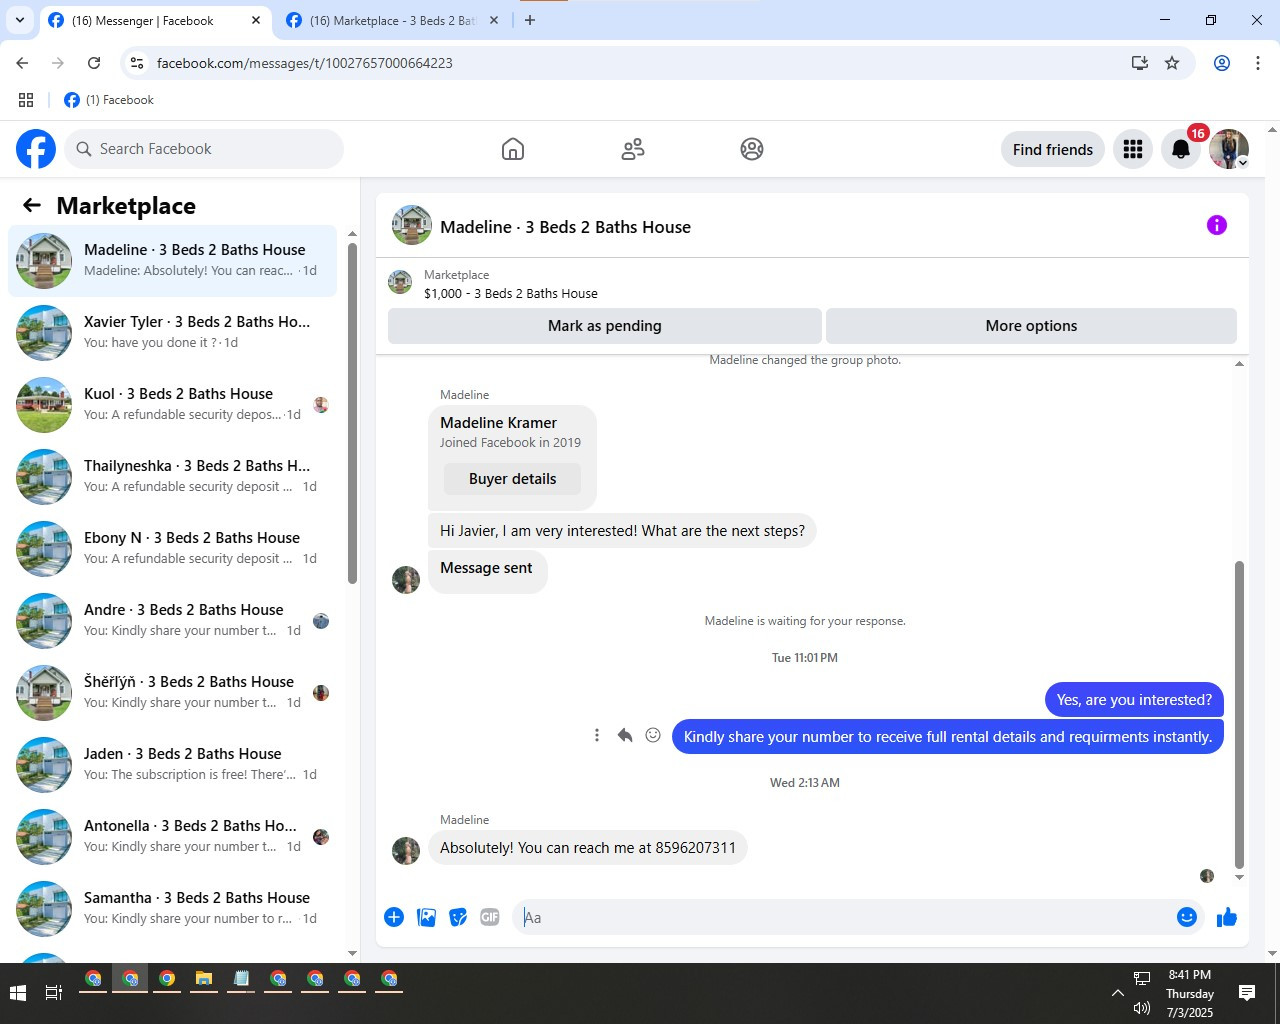Open the Facebook menu grid icon
This screenshot has width=1280, height=1024.
click(x=1133, y=149)
